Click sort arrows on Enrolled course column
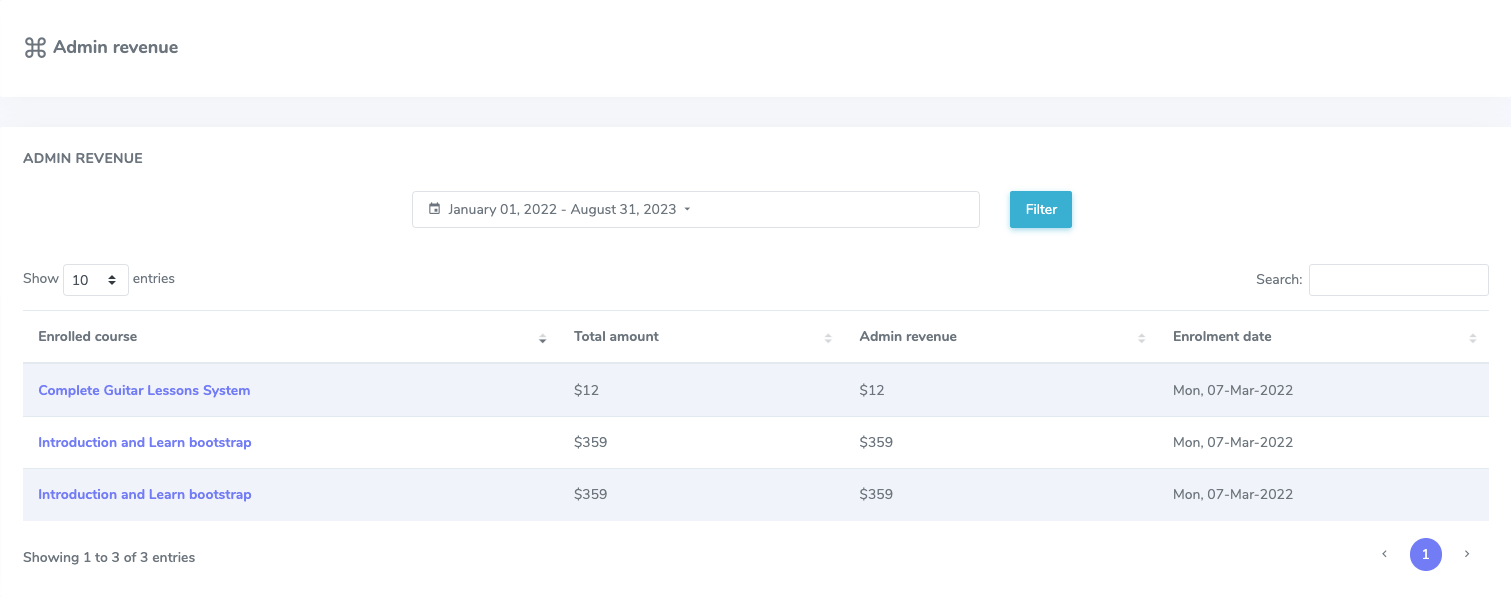1511x597 pixels. tap(542, 338)
